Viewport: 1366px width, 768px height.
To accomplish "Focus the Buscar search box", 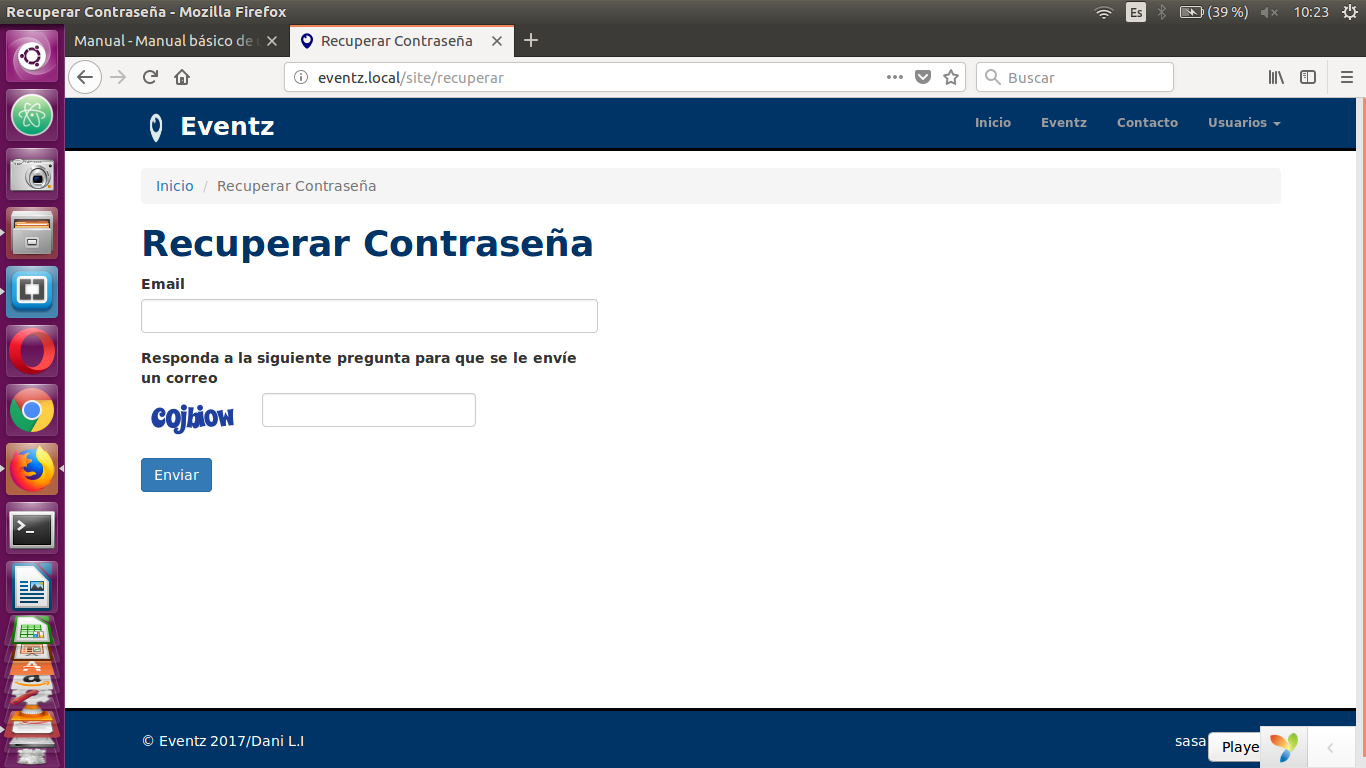I will (1075, 77).
